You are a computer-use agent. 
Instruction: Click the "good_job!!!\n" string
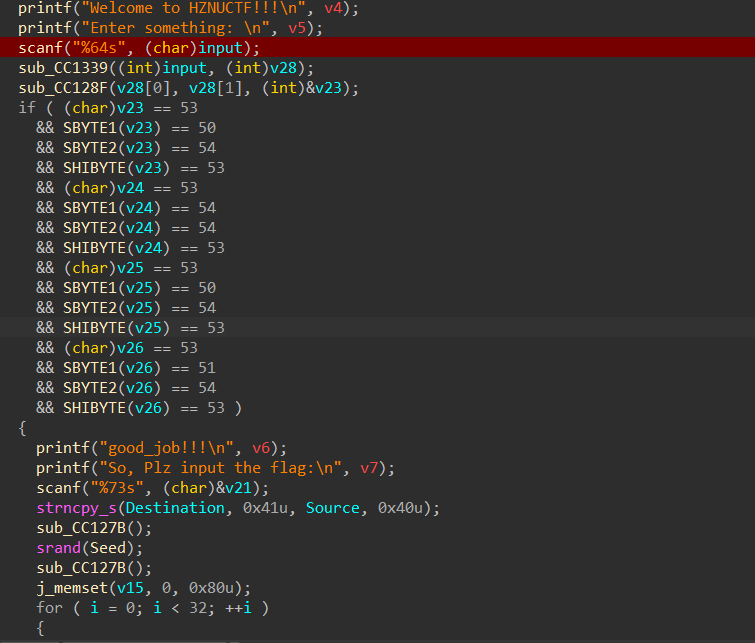pyautogui.click(x=166, y=448)
